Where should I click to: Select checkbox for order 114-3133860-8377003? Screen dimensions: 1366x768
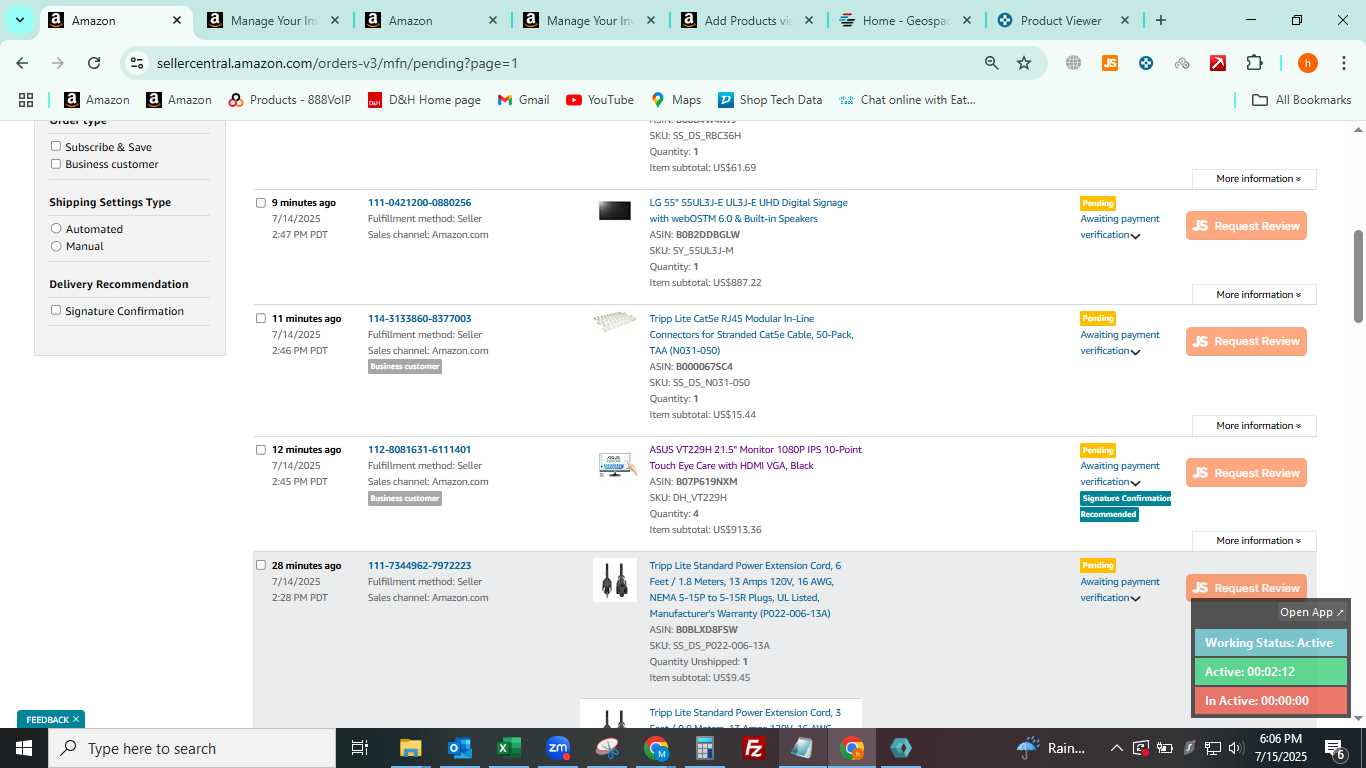(261, 319)
